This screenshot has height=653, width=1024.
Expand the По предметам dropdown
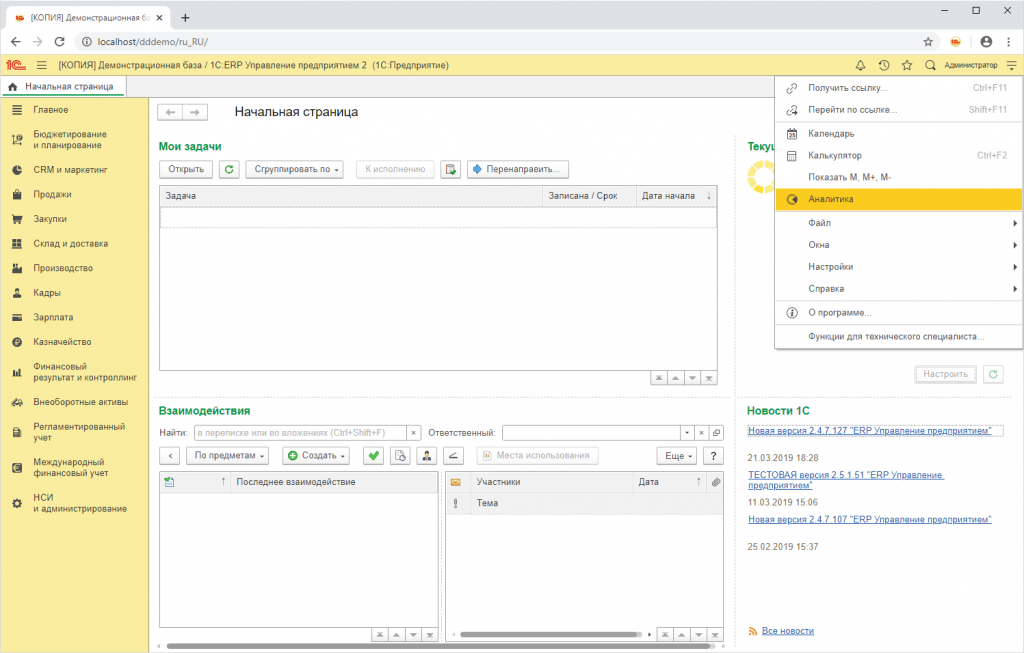(227, 456)
